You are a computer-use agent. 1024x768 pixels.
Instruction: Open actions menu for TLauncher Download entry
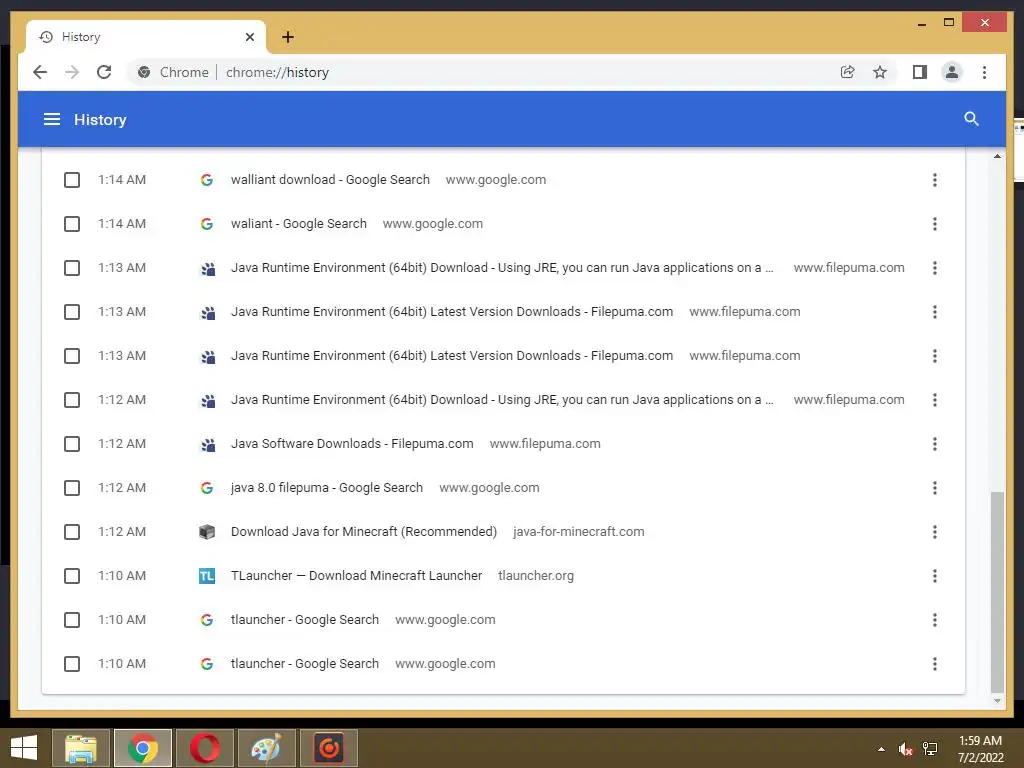935,576
